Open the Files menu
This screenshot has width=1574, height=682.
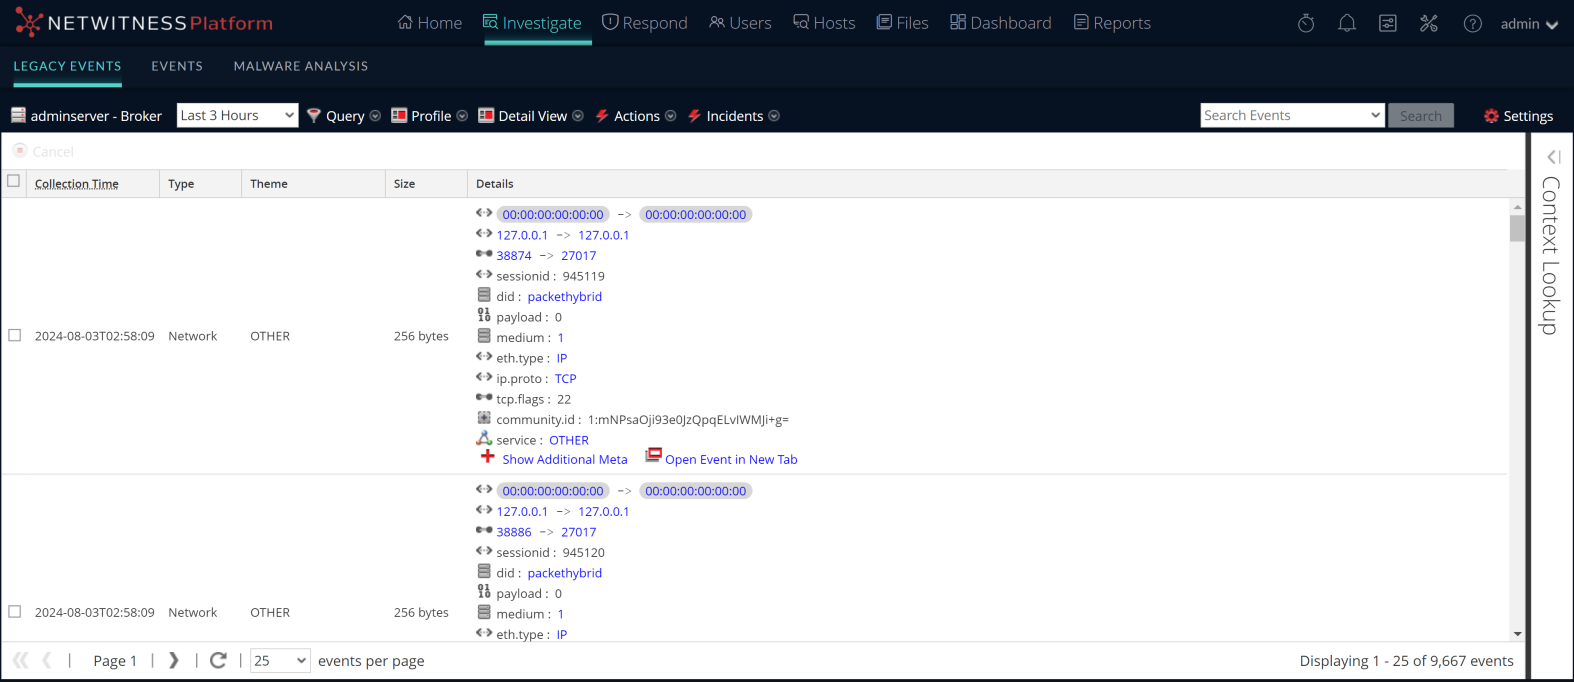pos(902,23)
